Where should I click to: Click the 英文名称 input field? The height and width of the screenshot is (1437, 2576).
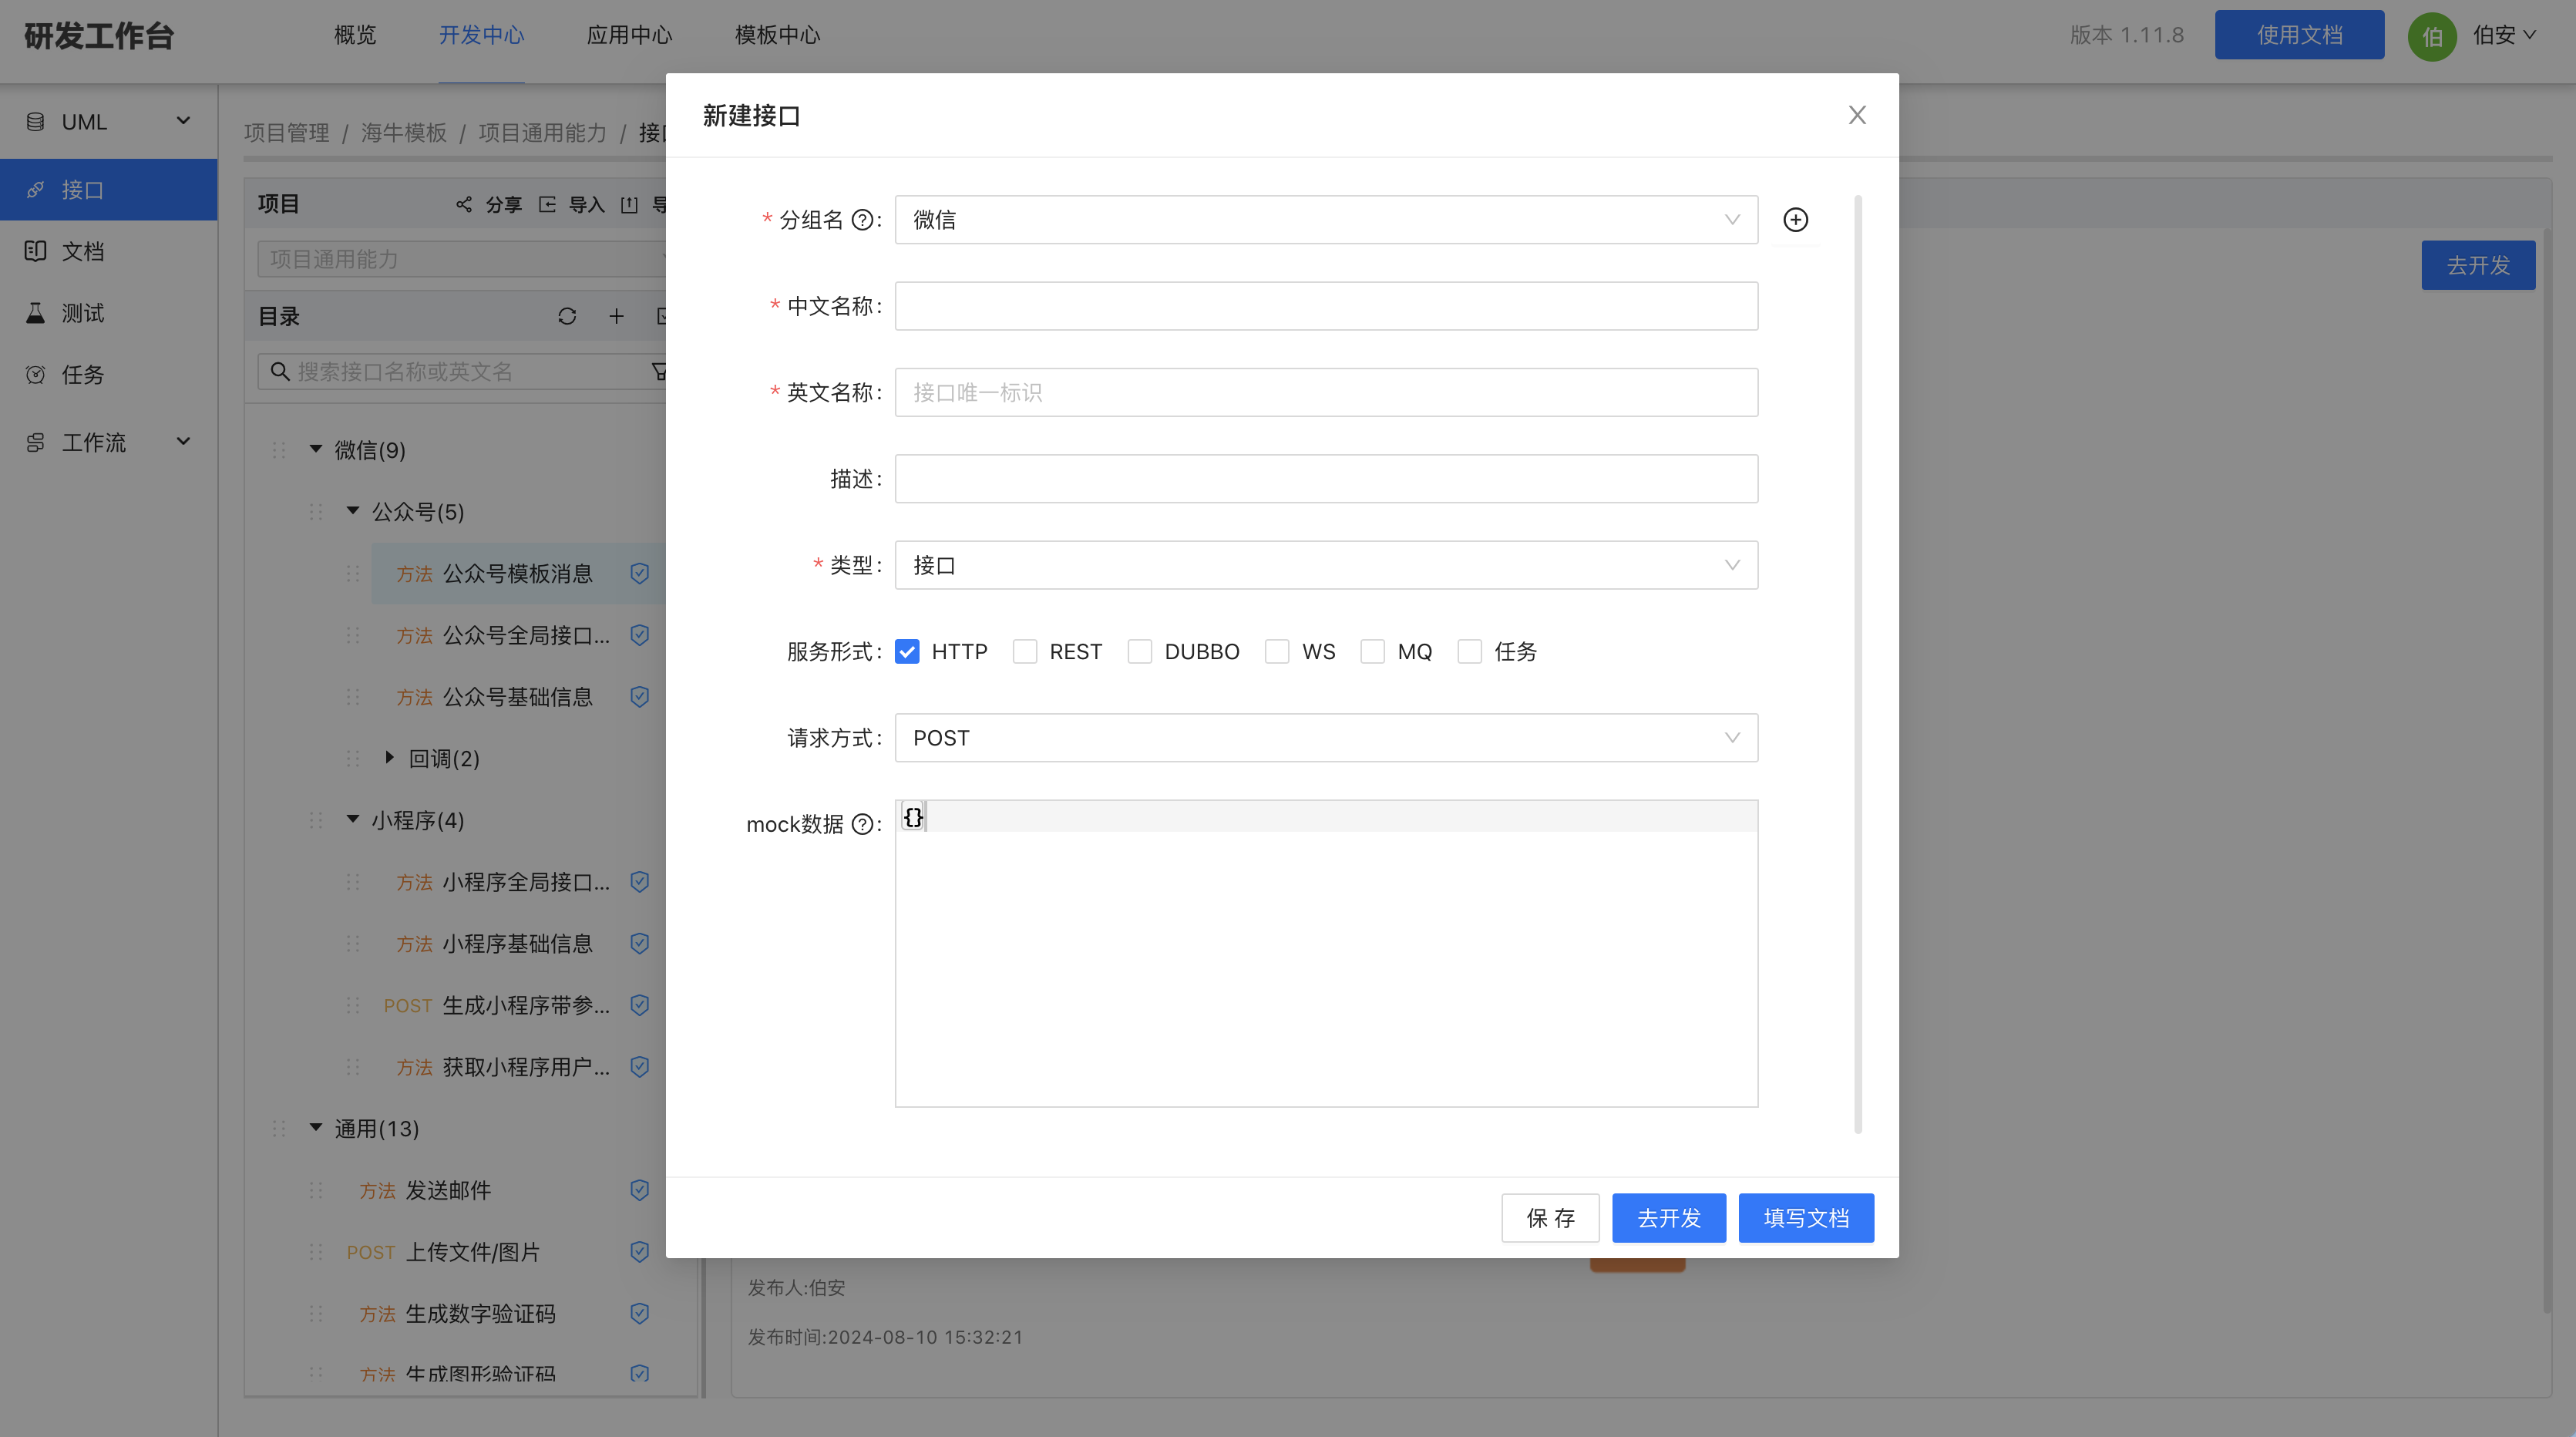(x=1326, y=393)
